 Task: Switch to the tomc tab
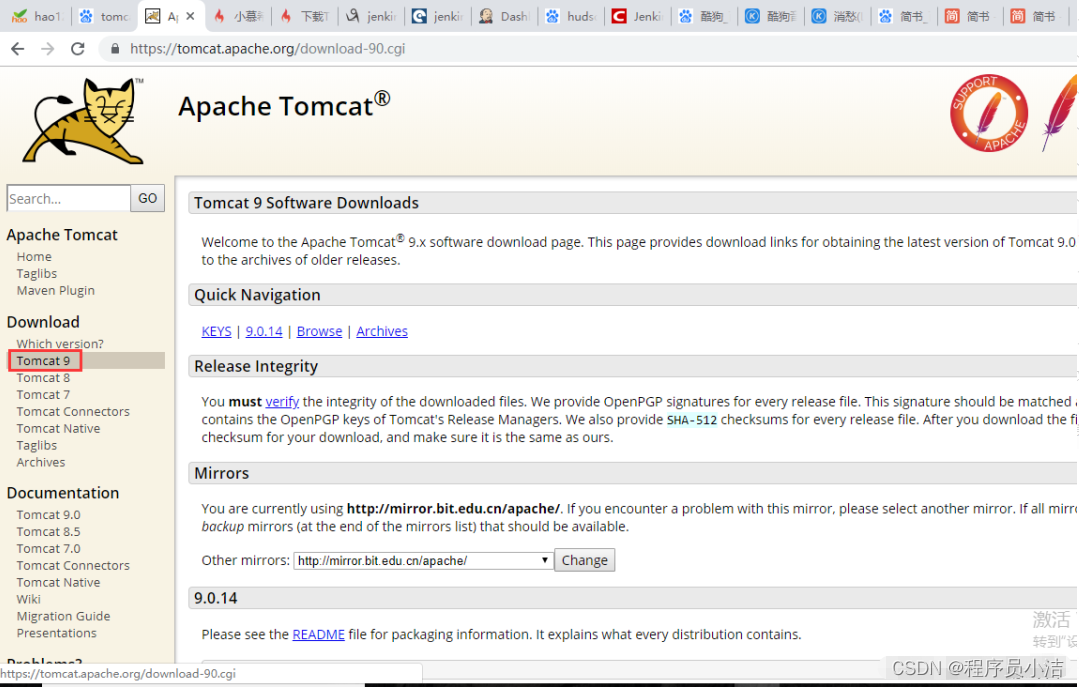(x=103, y=16)
